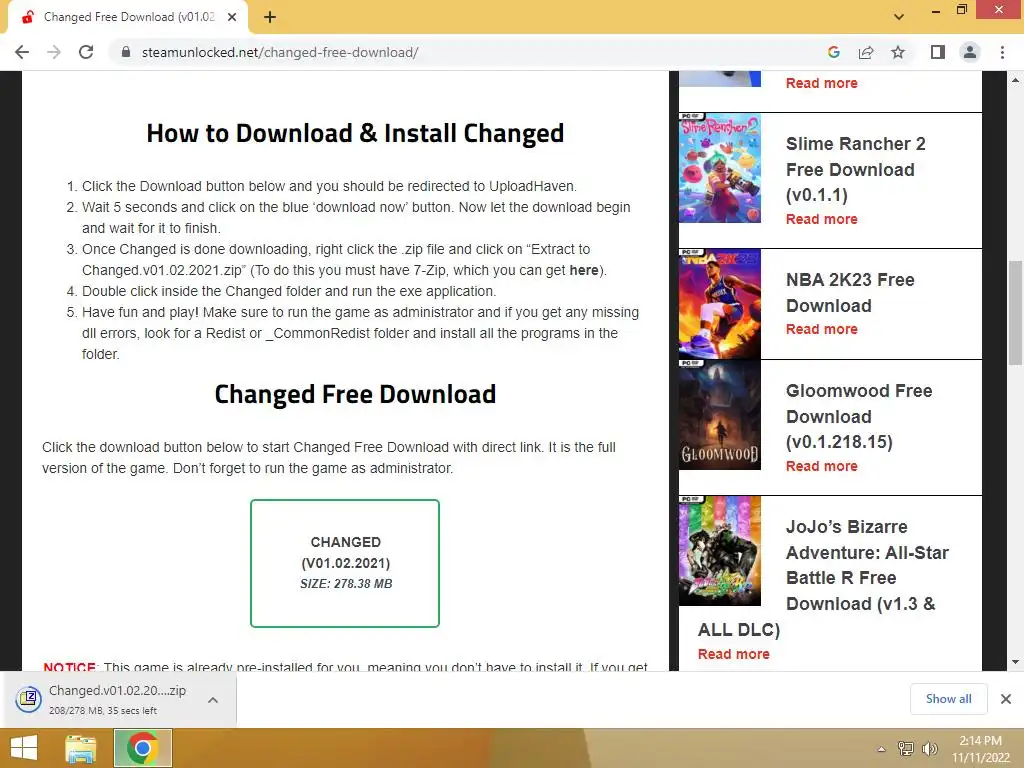Screen dimensions: 1024x768
Task: Click the Chrome taskbar icon
Action: 143,748
